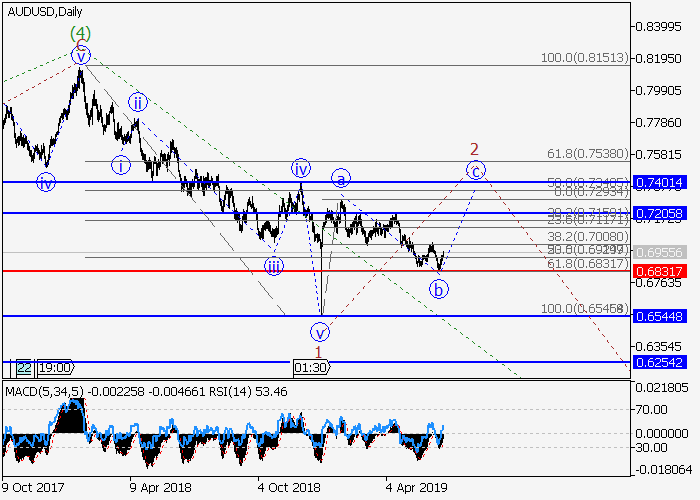Click the circled wave 'i' marker
The image size is (700, 500).
tap(121, 166)
